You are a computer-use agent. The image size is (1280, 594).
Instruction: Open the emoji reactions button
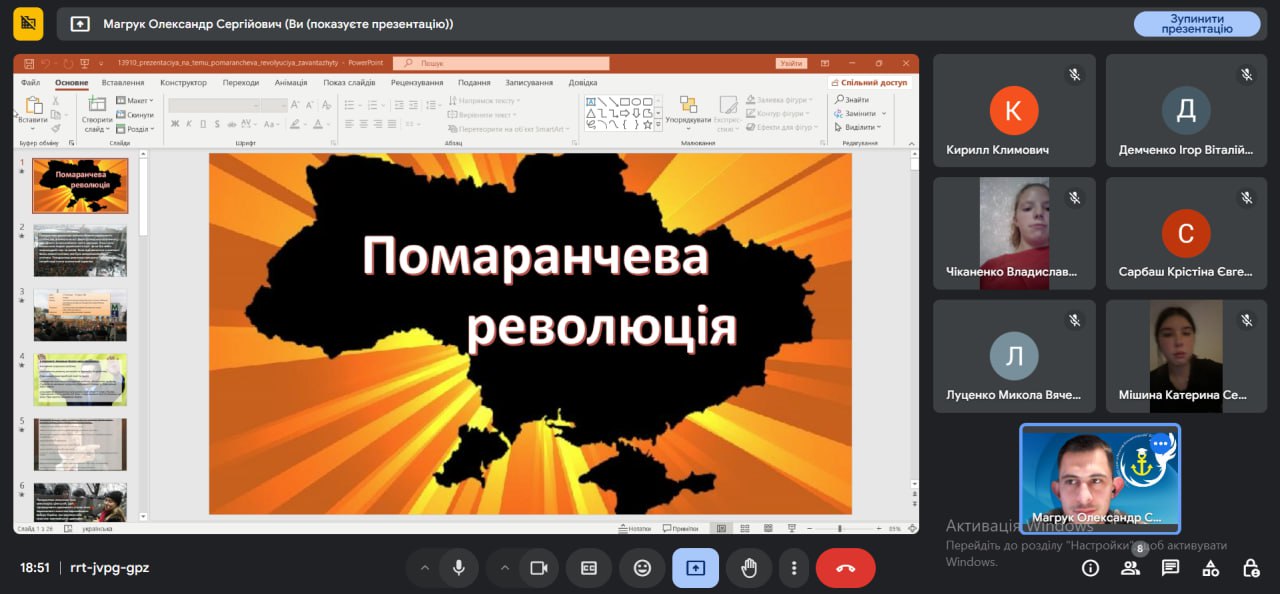tap(642, 568)
